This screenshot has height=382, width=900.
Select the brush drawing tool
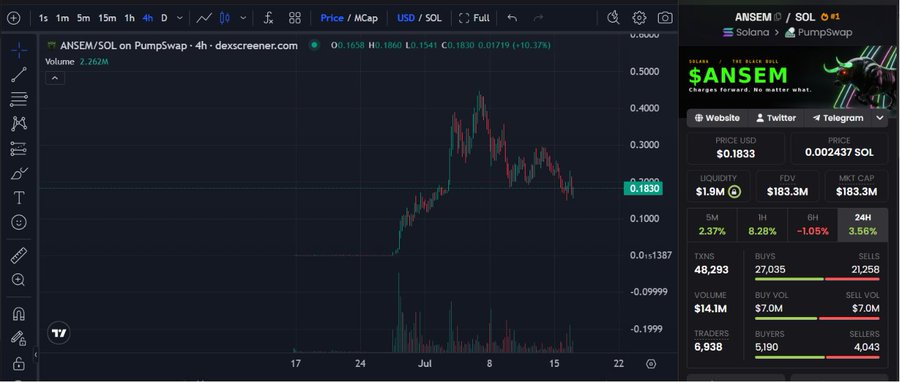pos(19,173)
